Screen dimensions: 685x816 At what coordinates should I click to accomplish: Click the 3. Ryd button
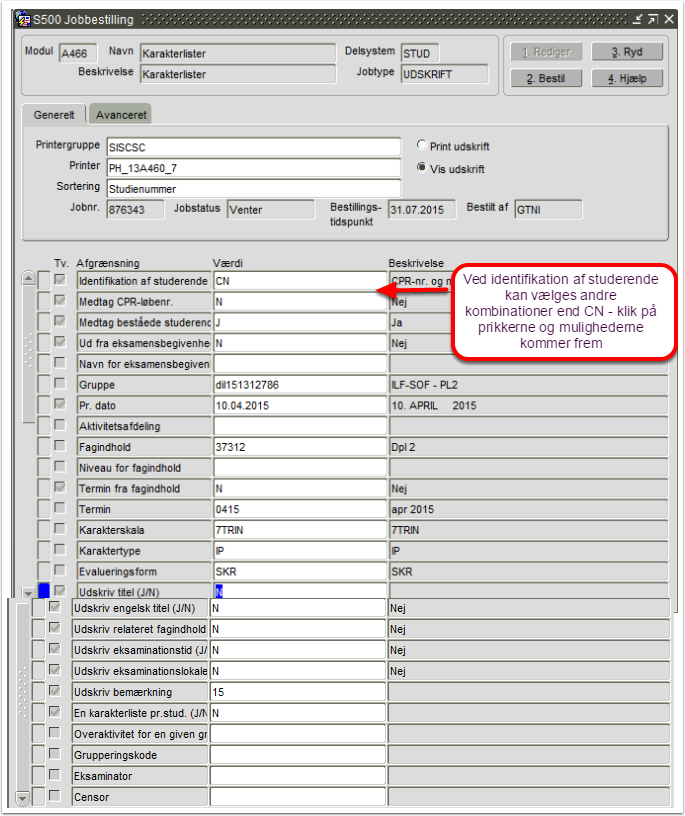coord(627,52)
